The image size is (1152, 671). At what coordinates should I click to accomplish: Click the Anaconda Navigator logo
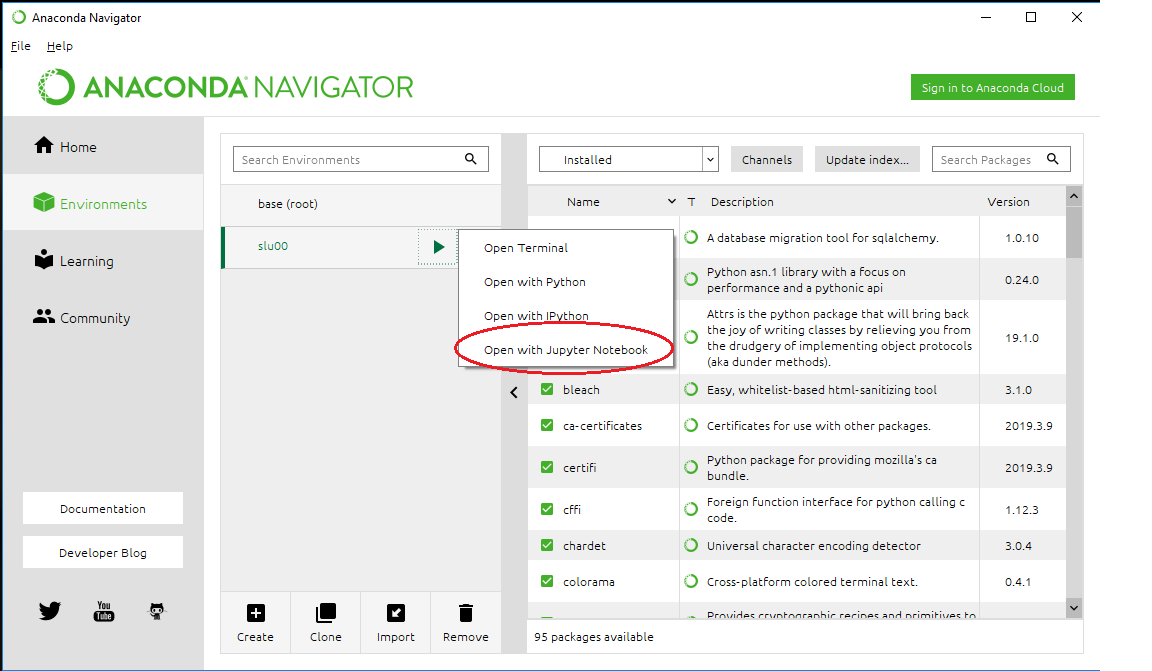(226, 87)
